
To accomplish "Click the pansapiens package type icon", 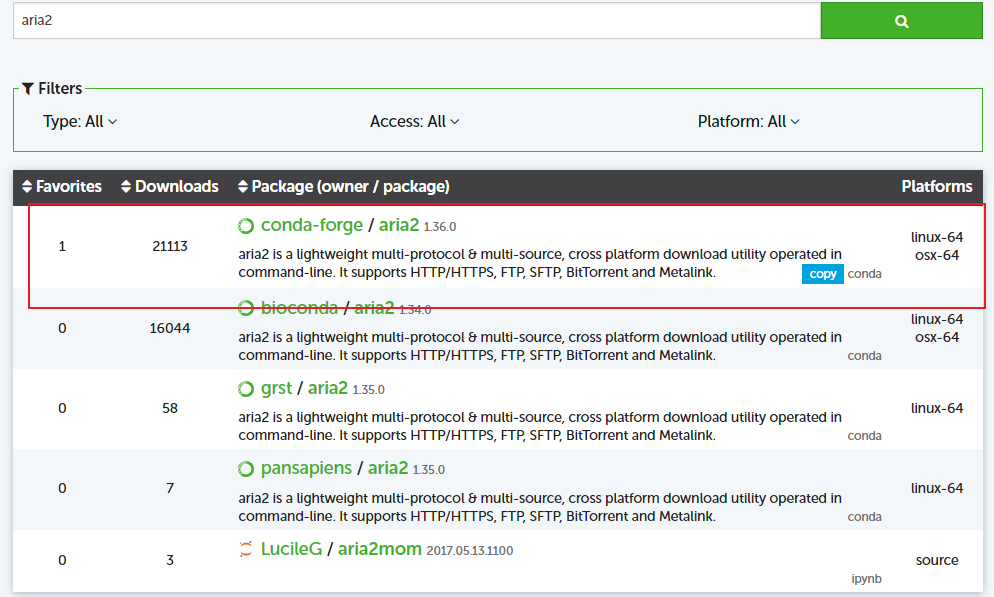I will tap(246, 469).
